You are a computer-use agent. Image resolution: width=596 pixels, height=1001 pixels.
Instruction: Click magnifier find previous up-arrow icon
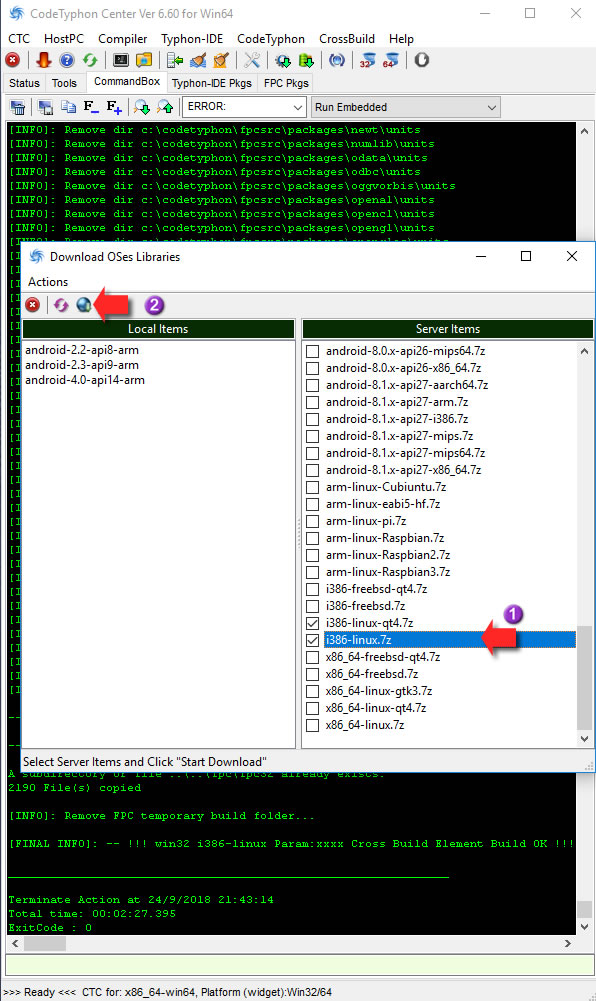[165, 107]
